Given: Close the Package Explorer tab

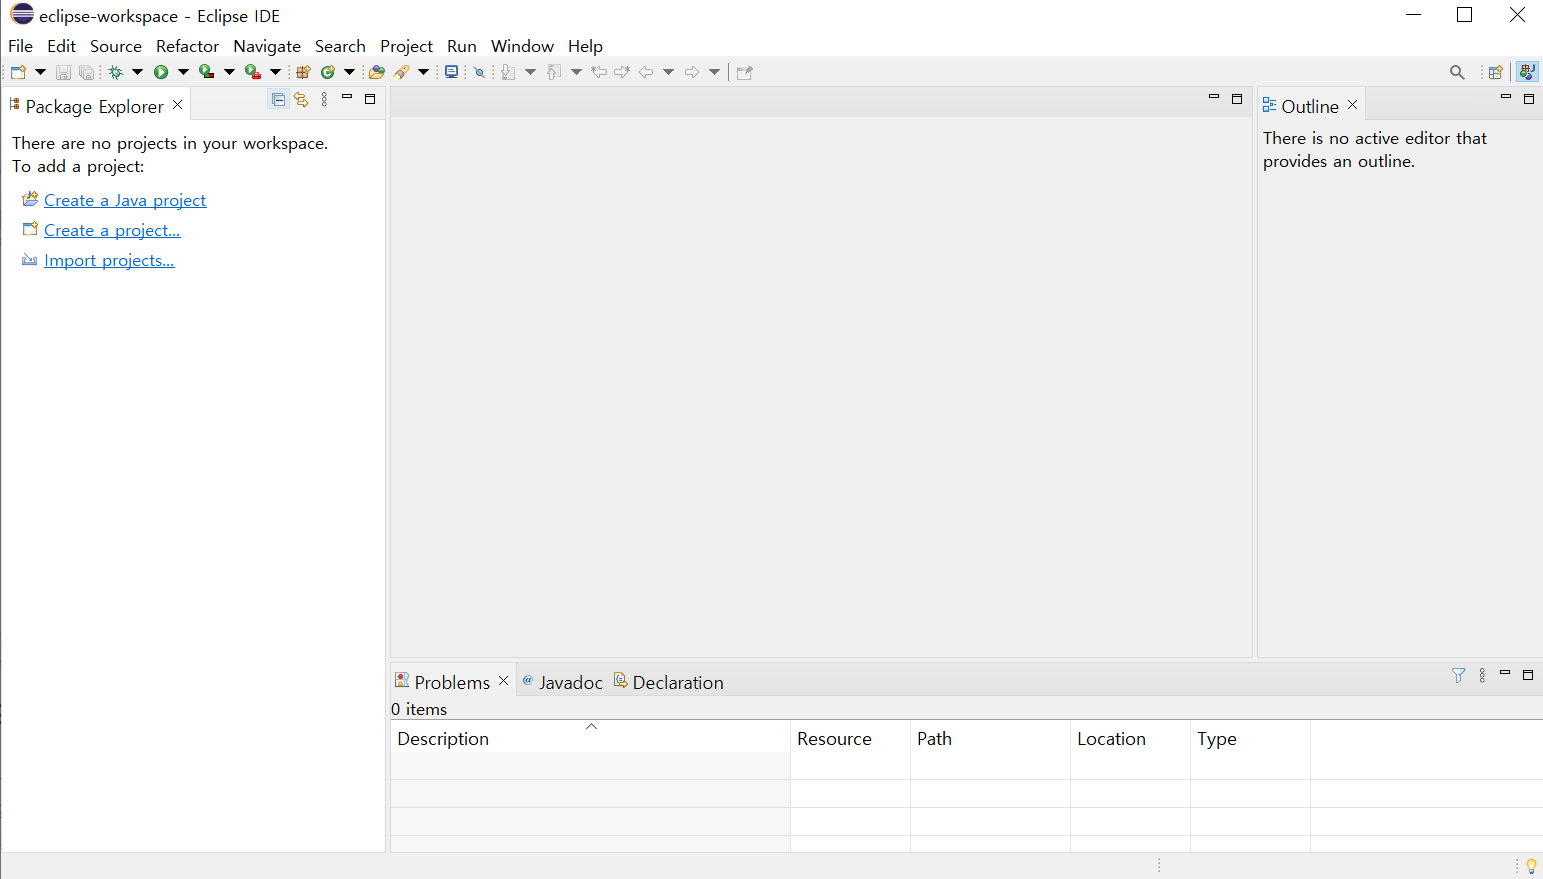Looking at the screenshot, I should click(177, 105).
